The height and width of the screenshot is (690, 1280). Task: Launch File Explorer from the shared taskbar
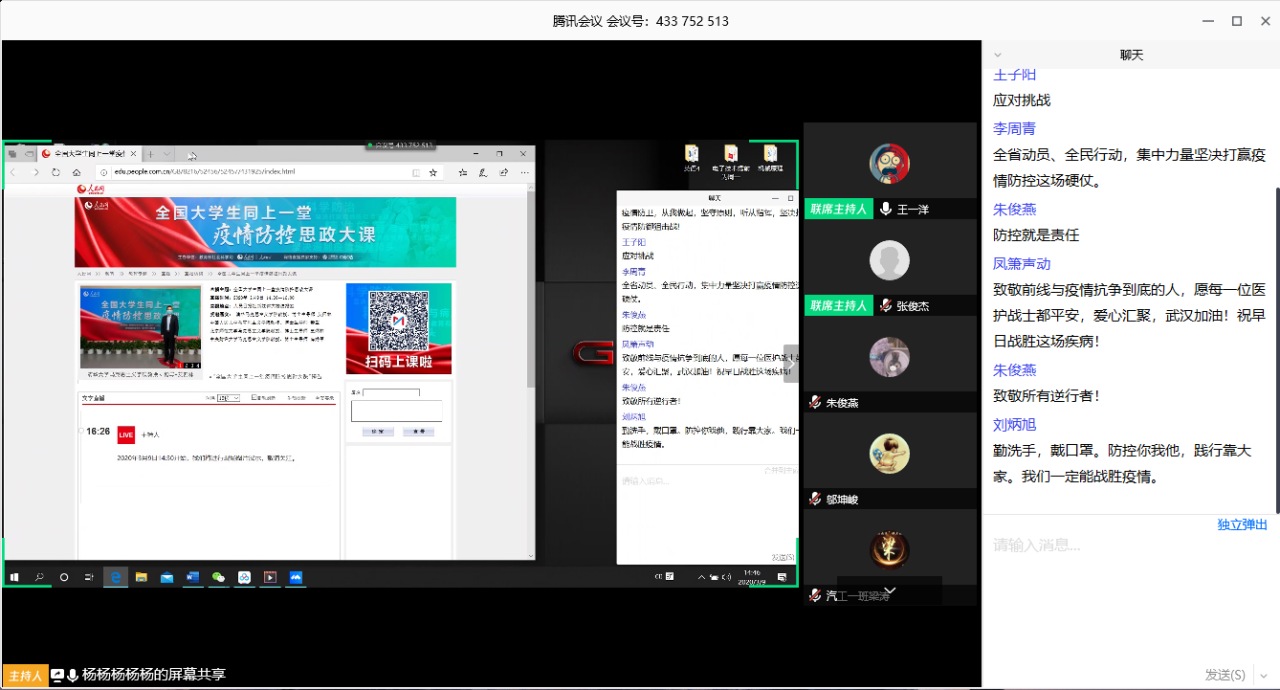pyautogui.click(x=141, y=577)
